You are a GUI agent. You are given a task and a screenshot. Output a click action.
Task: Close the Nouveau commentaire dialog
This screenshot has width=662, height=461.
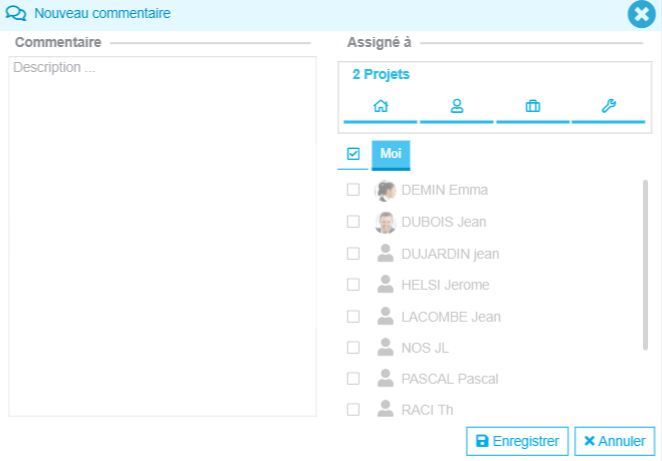pos(641,14)
